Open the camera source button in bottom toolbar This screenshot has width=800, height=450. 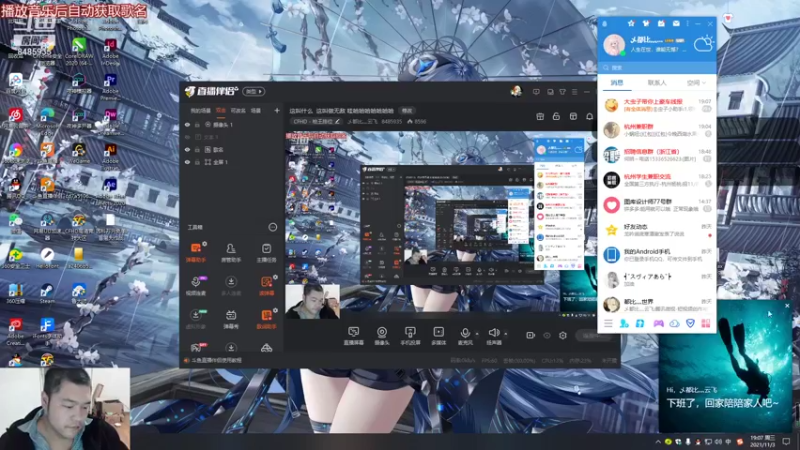click(x=382, y=336)
